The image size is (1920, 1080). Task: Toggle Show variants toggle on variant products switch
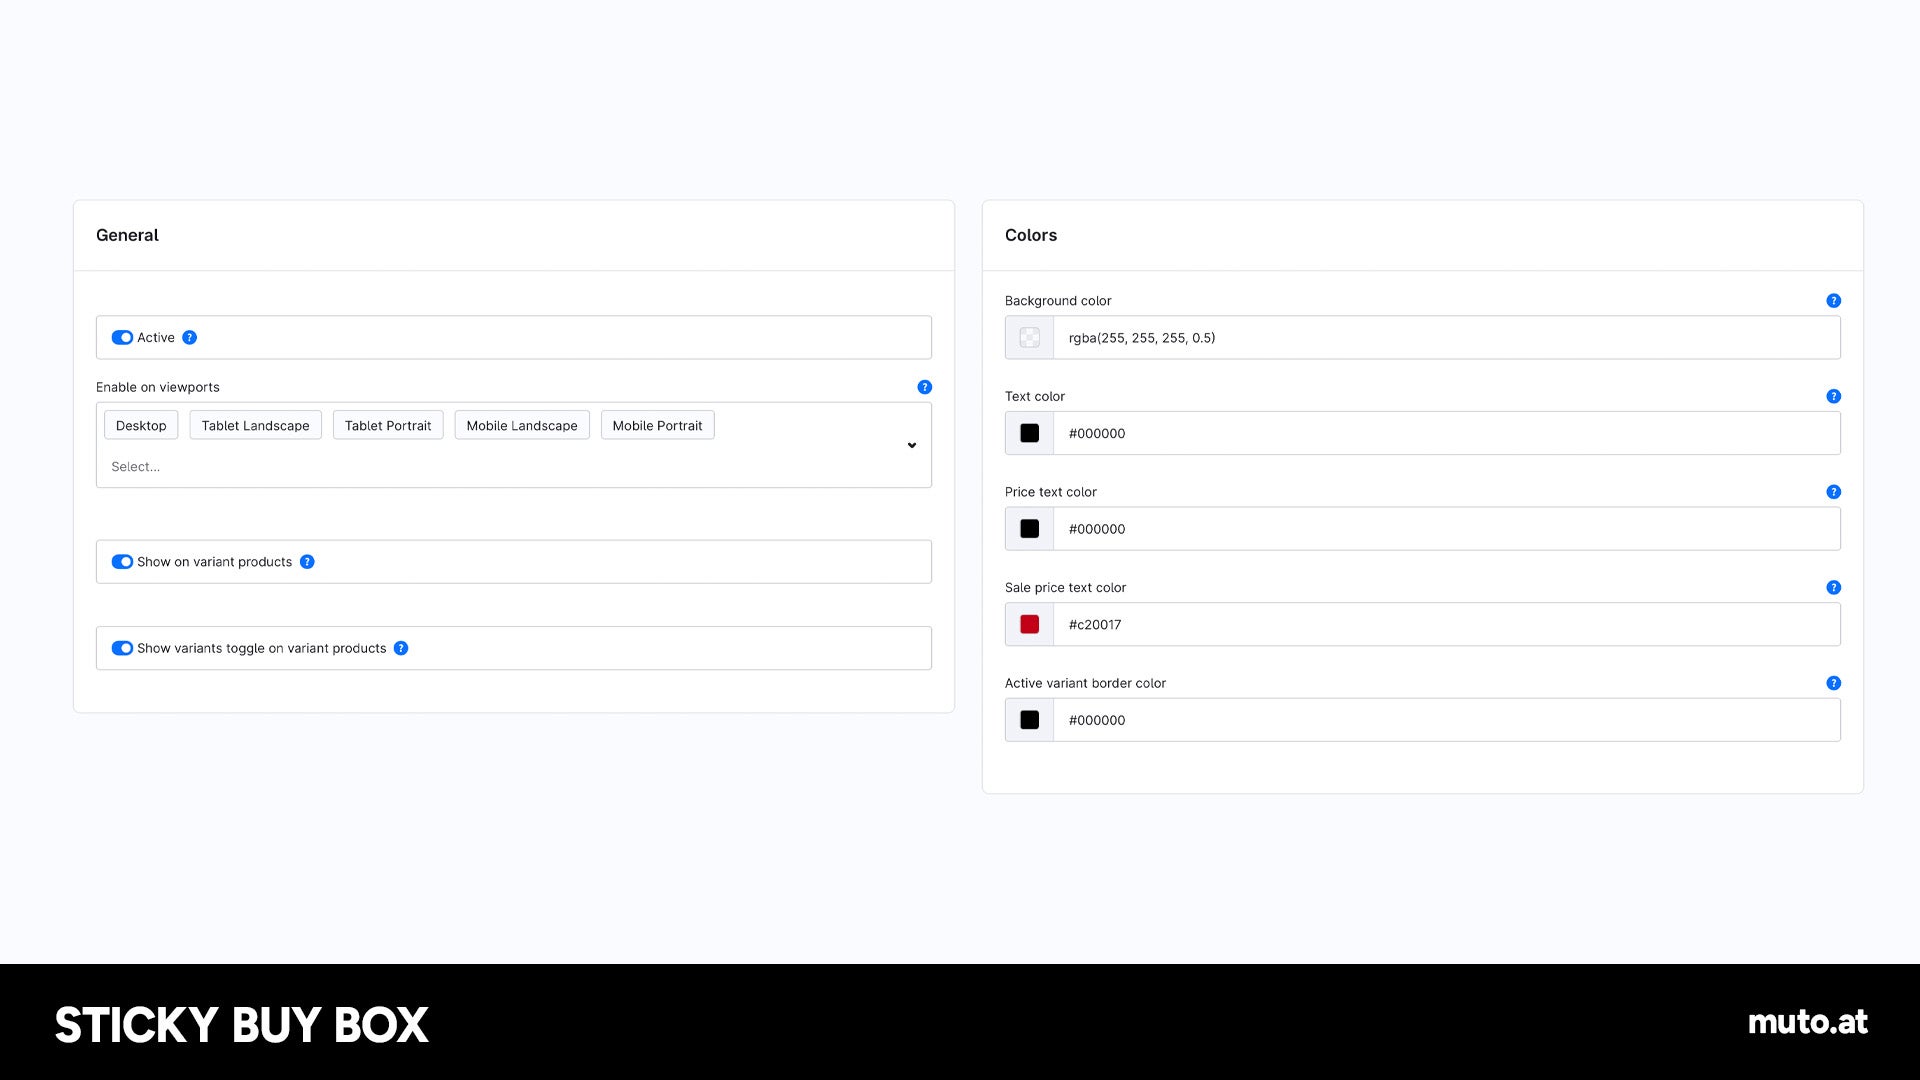coord(122,648)
